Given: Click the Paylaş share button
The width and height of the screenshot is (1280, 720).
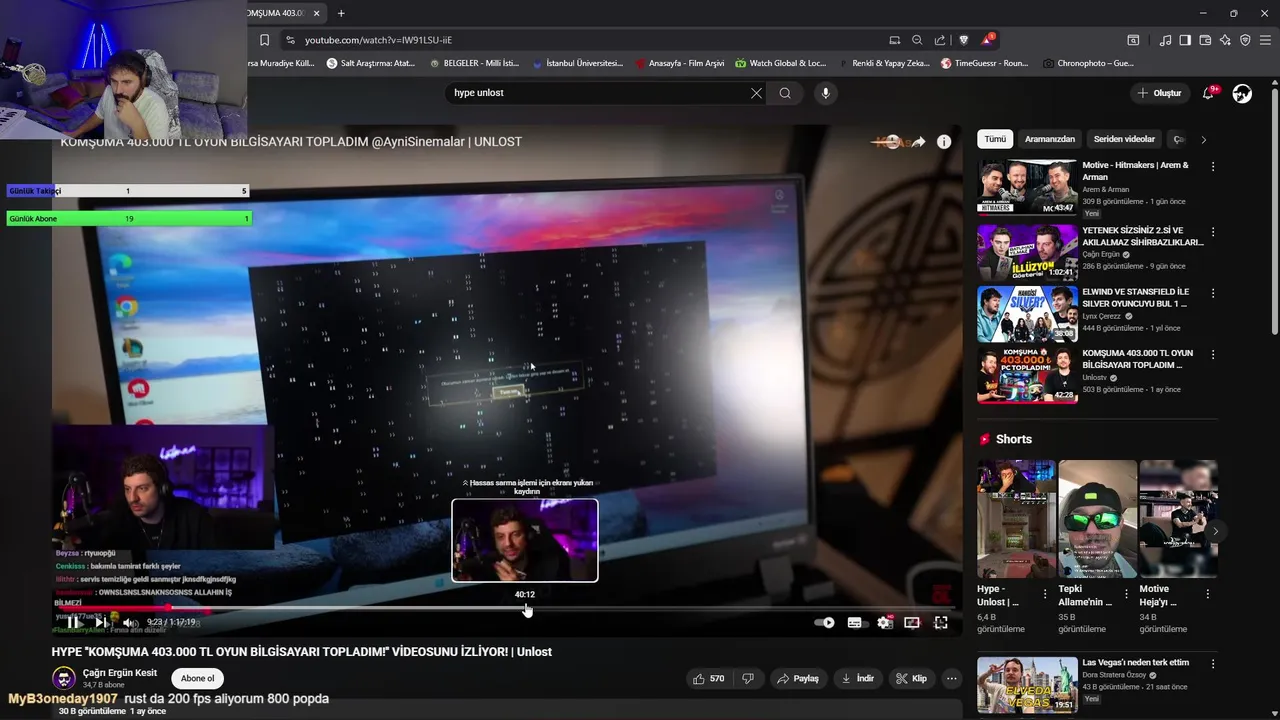Looking at the screenshot, I should [x=798, y=678].
